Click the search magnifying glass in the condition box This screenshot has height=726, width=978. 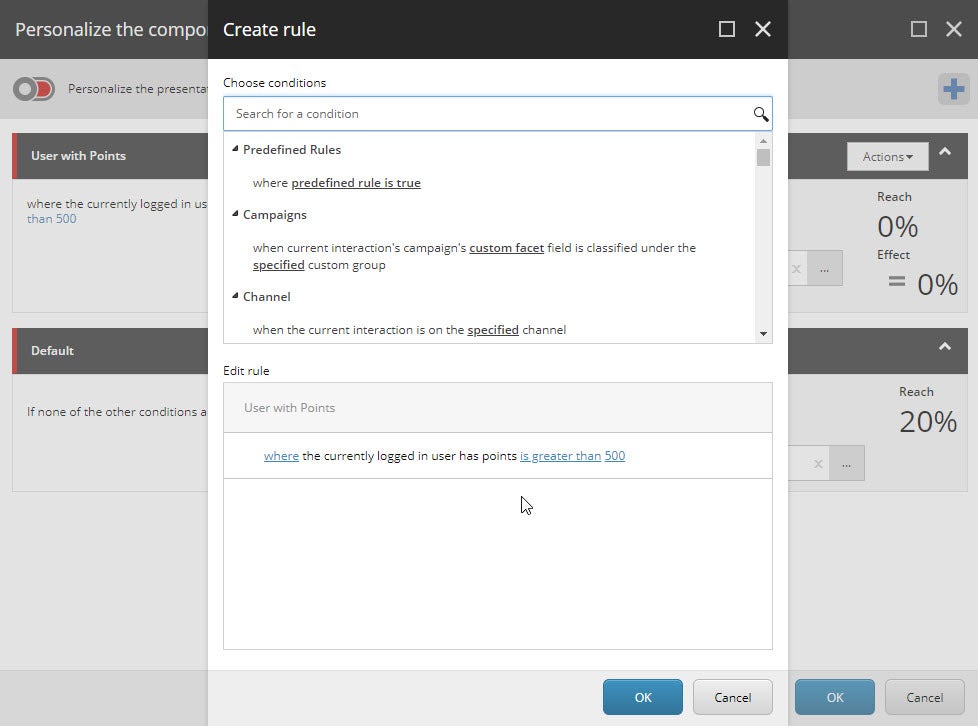click(x=761, y=114)
